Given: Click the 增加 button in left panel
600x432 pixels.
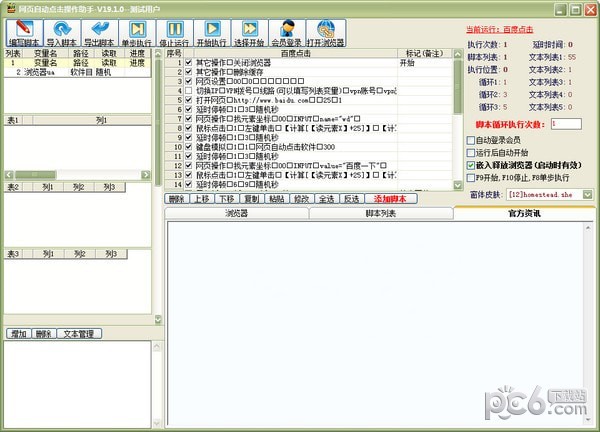Looking at the screenshot, I should (19, 334).
